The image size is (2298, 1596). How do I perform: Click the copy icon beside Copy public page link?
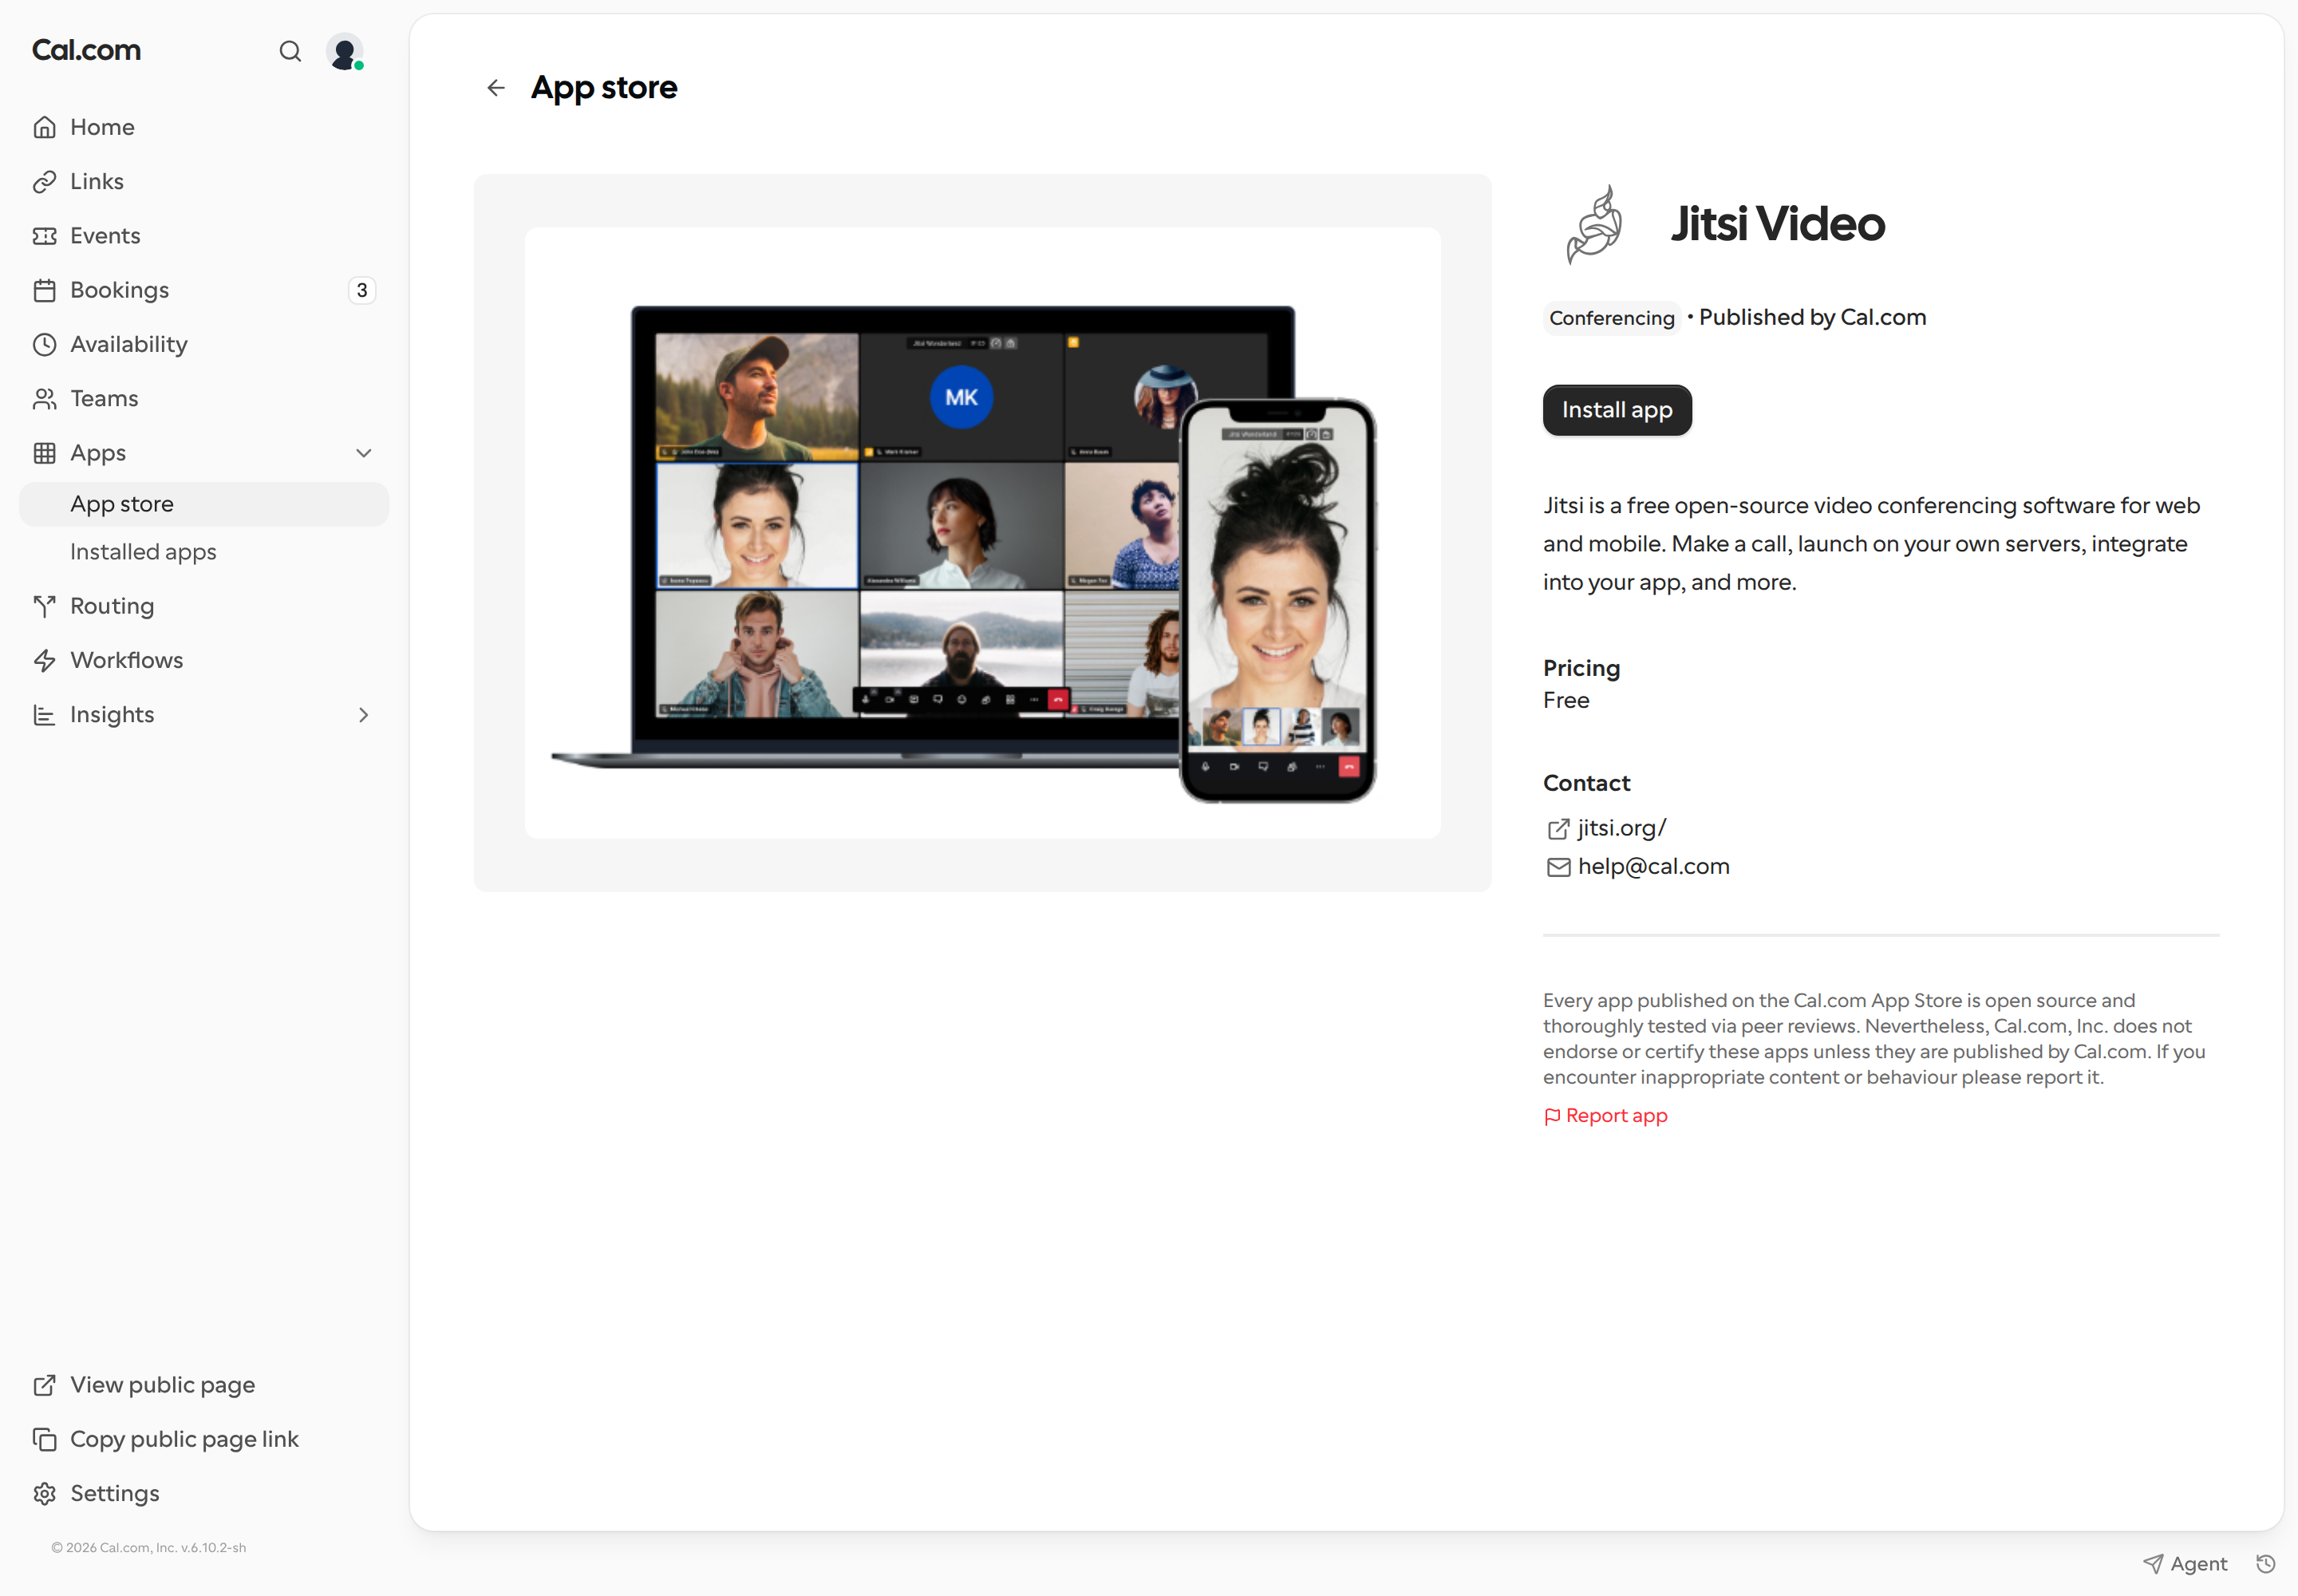pos(44,1439)
